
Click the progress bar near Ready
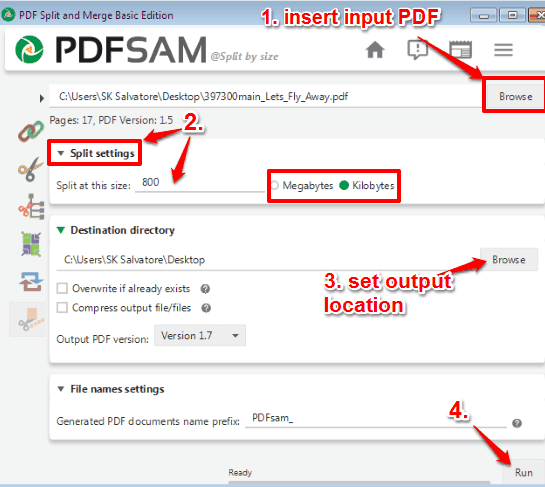coord(359,482)
